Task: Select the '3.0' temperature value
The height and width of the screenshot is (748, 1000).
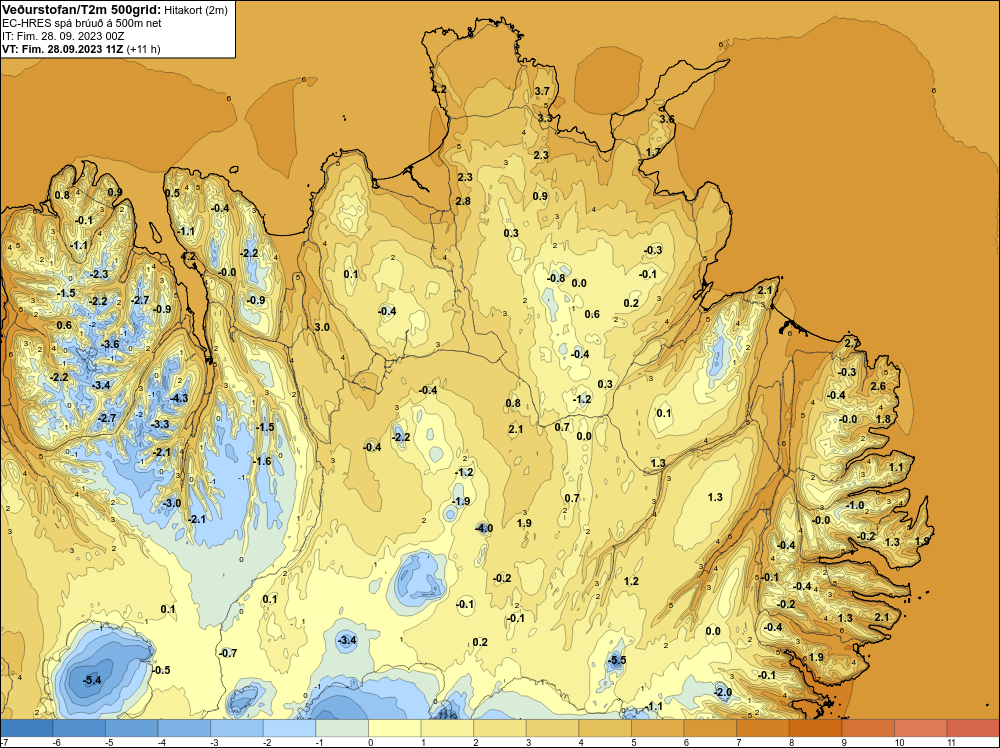Action: (x=322, y=327)
